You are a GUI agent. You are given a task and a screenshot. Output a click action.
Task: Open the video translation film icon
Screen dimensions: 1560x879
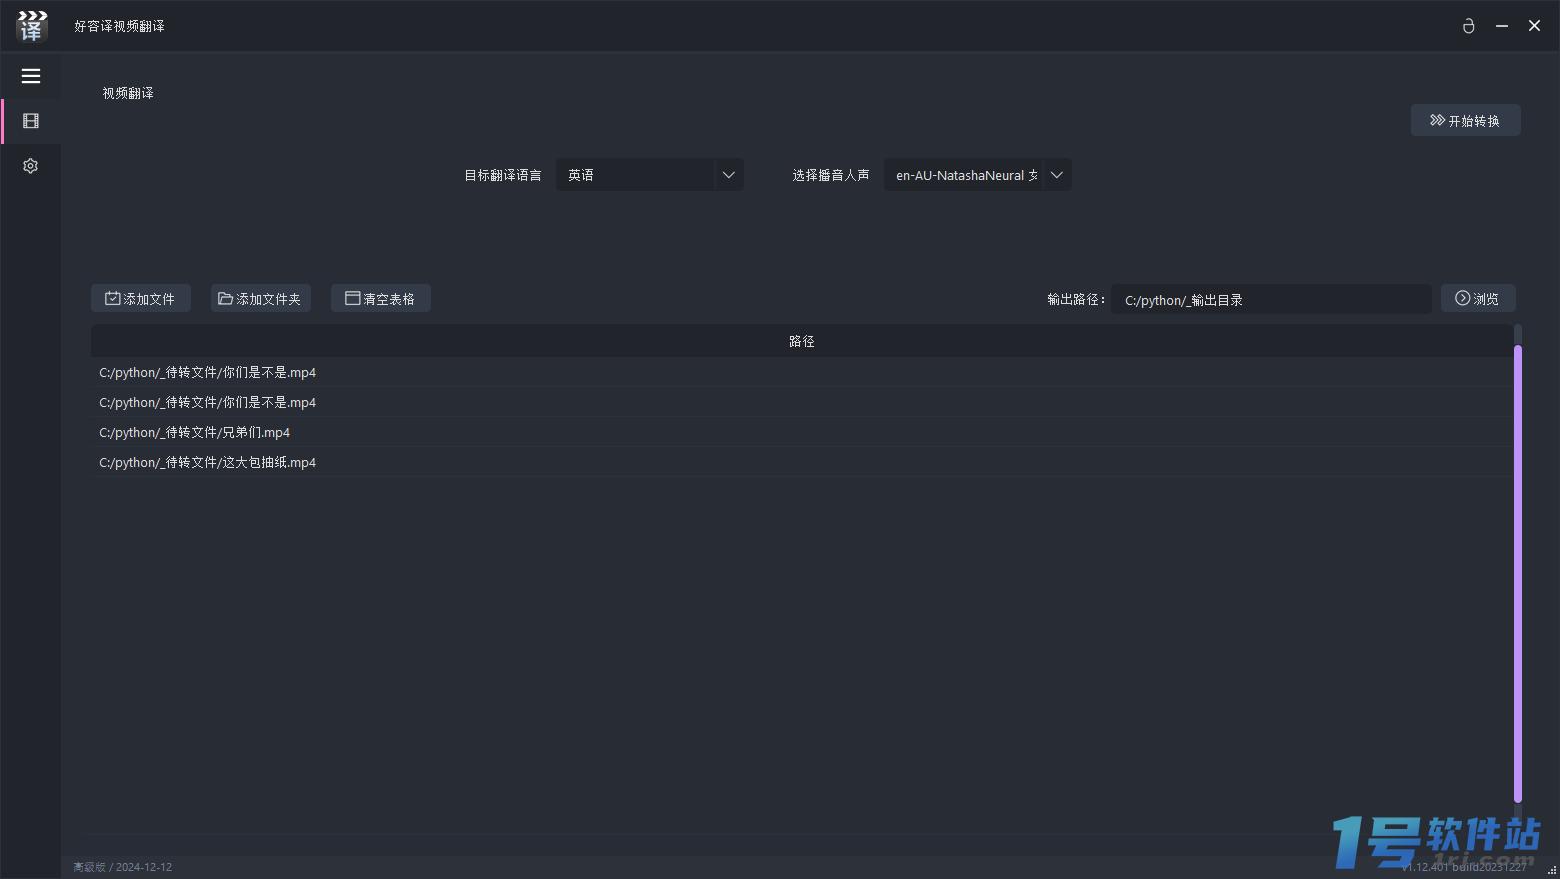pos(31,121)
